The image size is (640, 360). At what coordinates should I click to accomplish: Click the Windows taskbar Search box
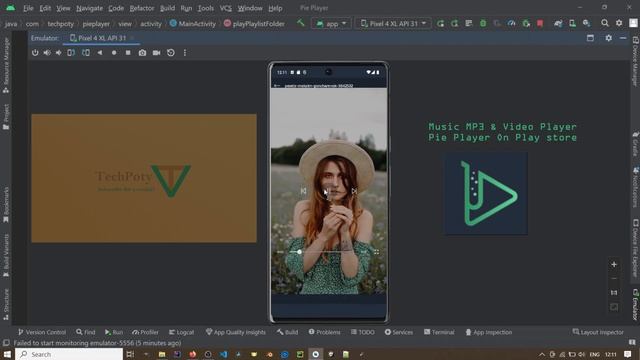[69, 354]
